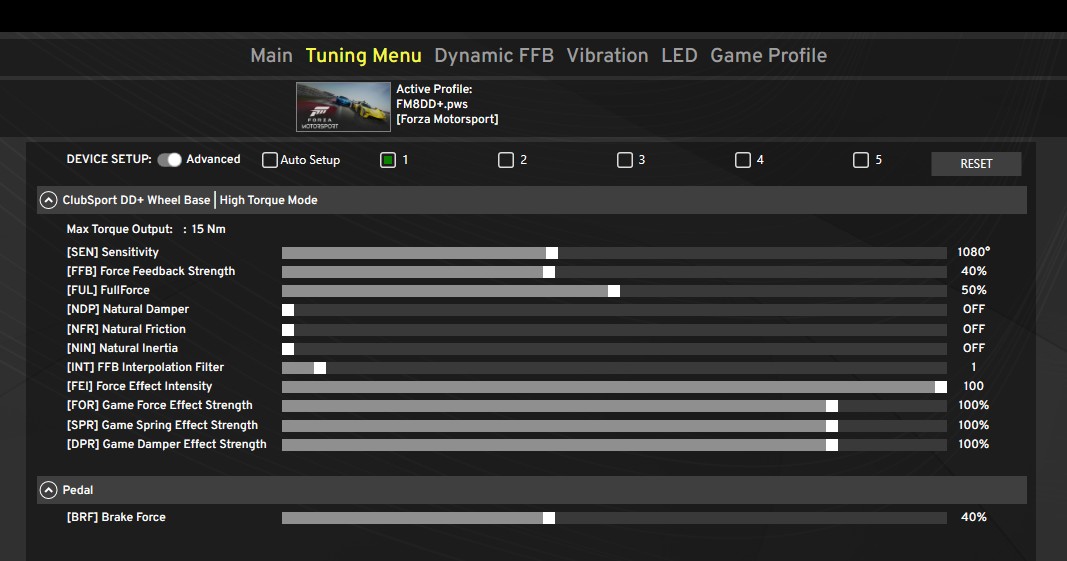1067x561 pixels.
Task: Click the FullForce slider handle
Action: [614, 291]
